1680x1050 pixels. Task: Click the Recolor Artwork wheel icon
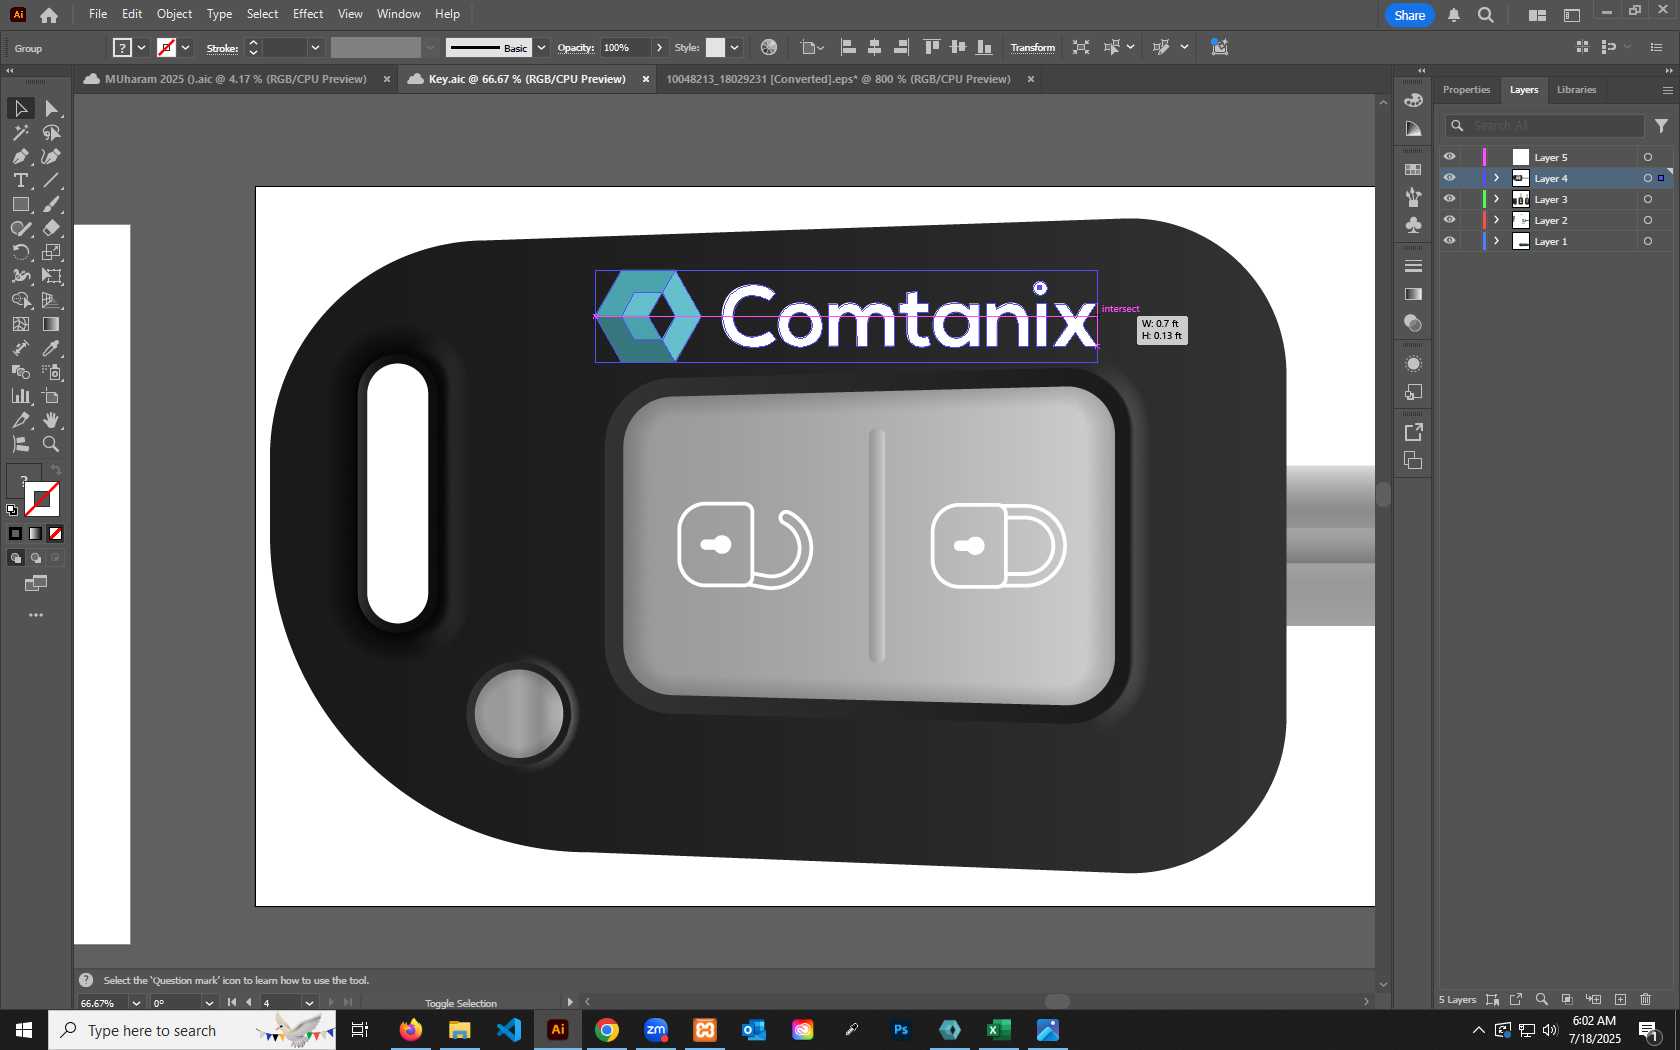tap(768, 47)
